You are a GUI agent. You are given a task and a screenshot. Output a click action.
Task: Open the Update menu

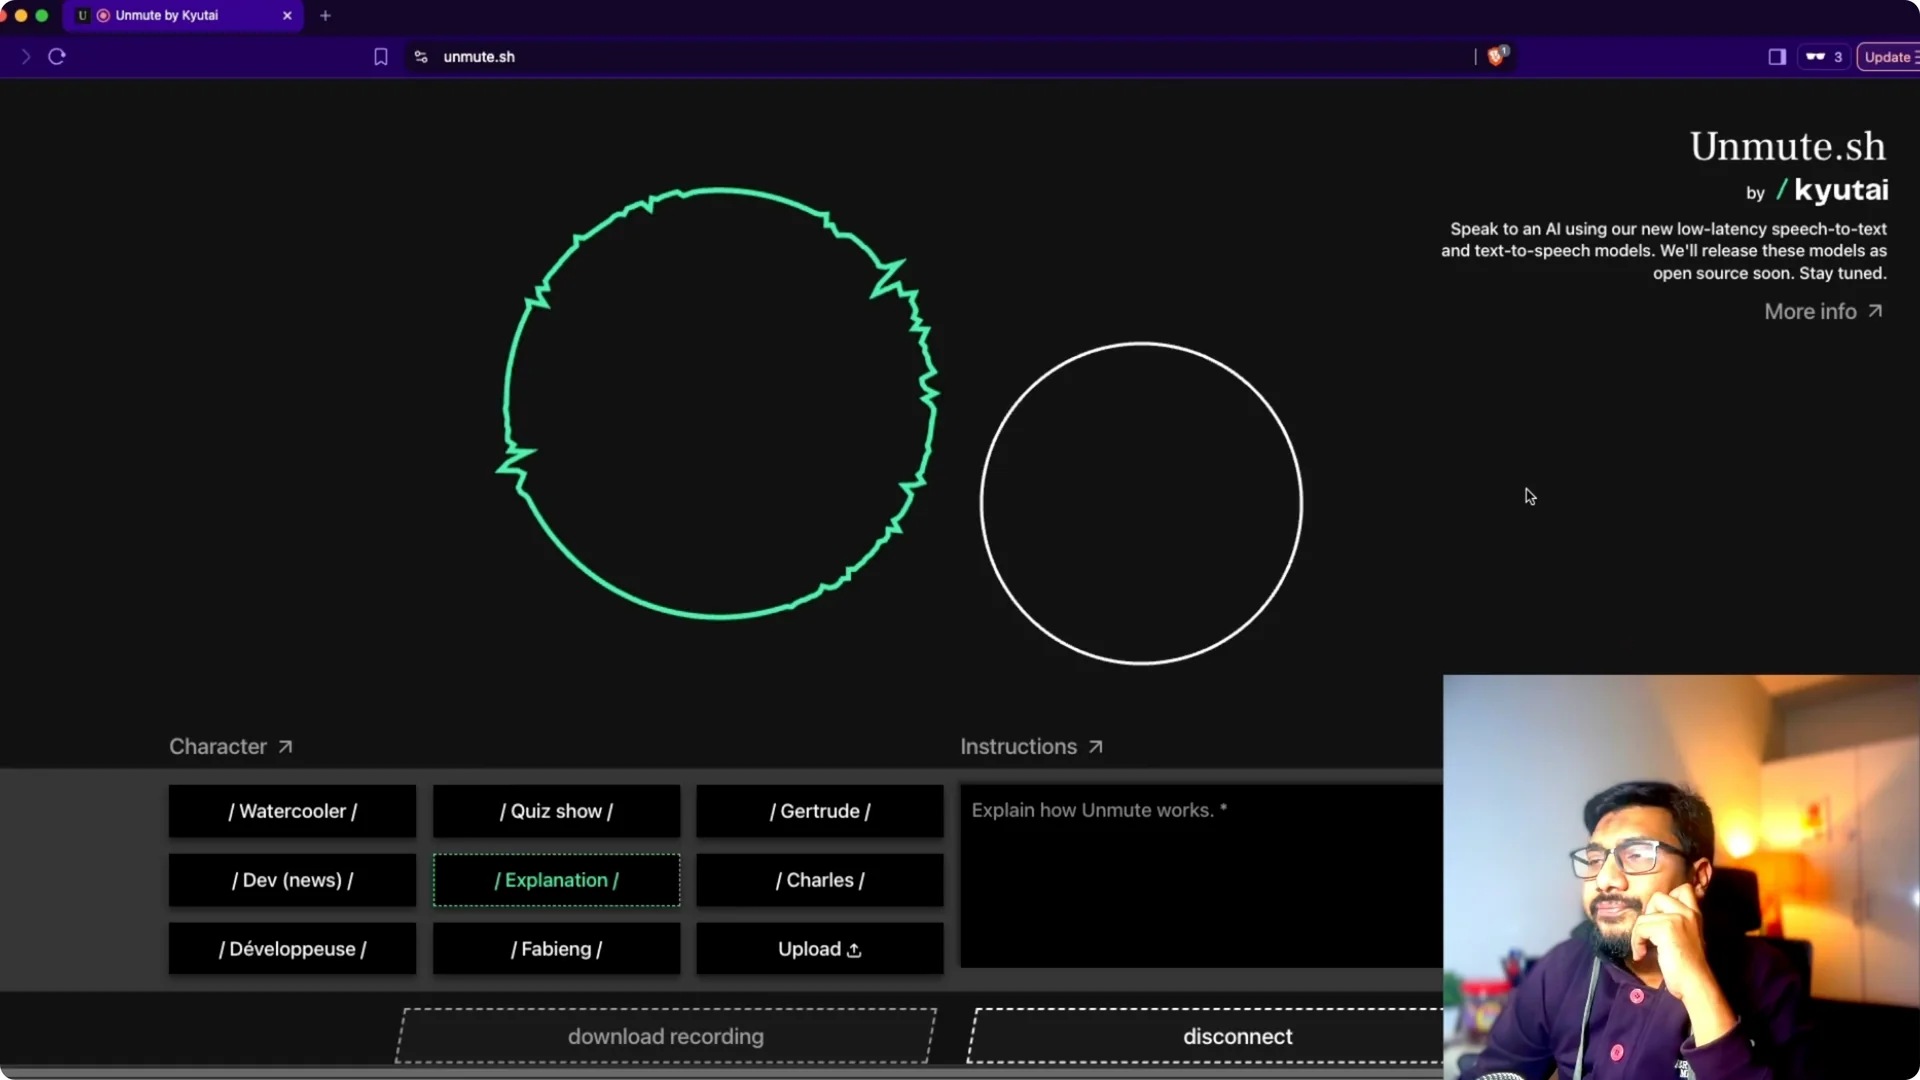point(1888,57)
